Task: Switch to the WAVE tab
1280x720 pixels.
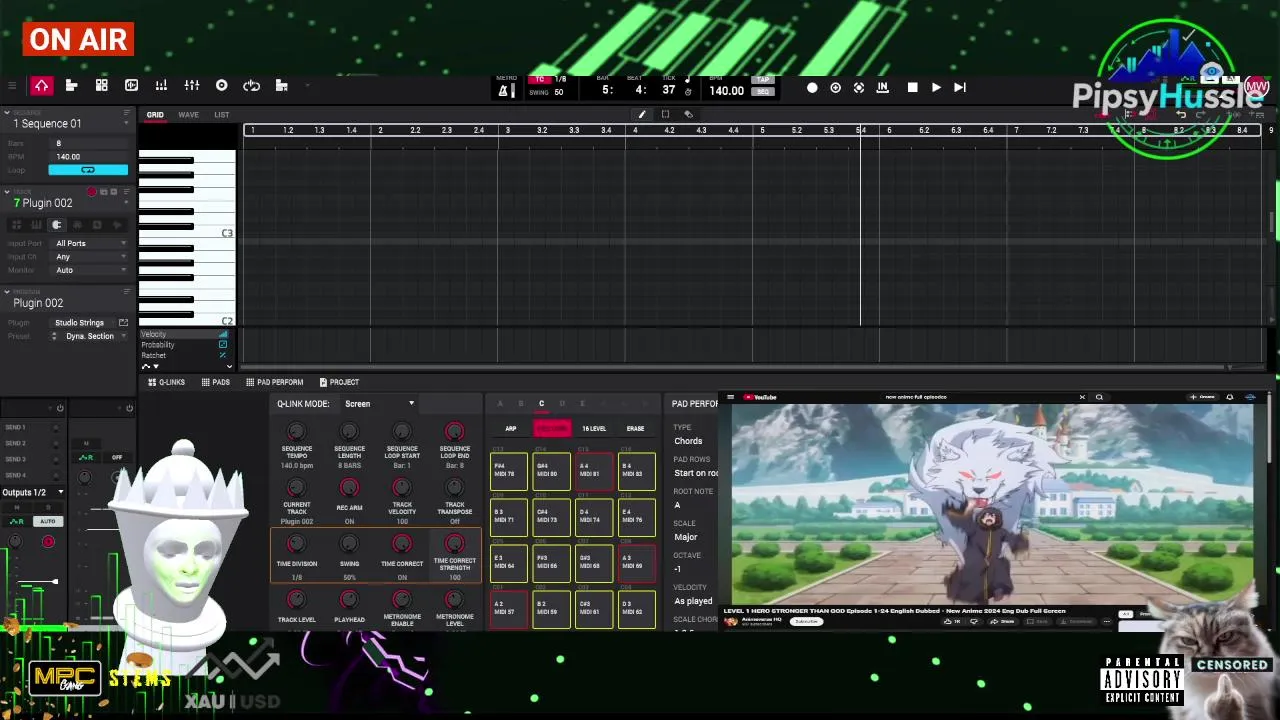Action: tap(188, 115)
